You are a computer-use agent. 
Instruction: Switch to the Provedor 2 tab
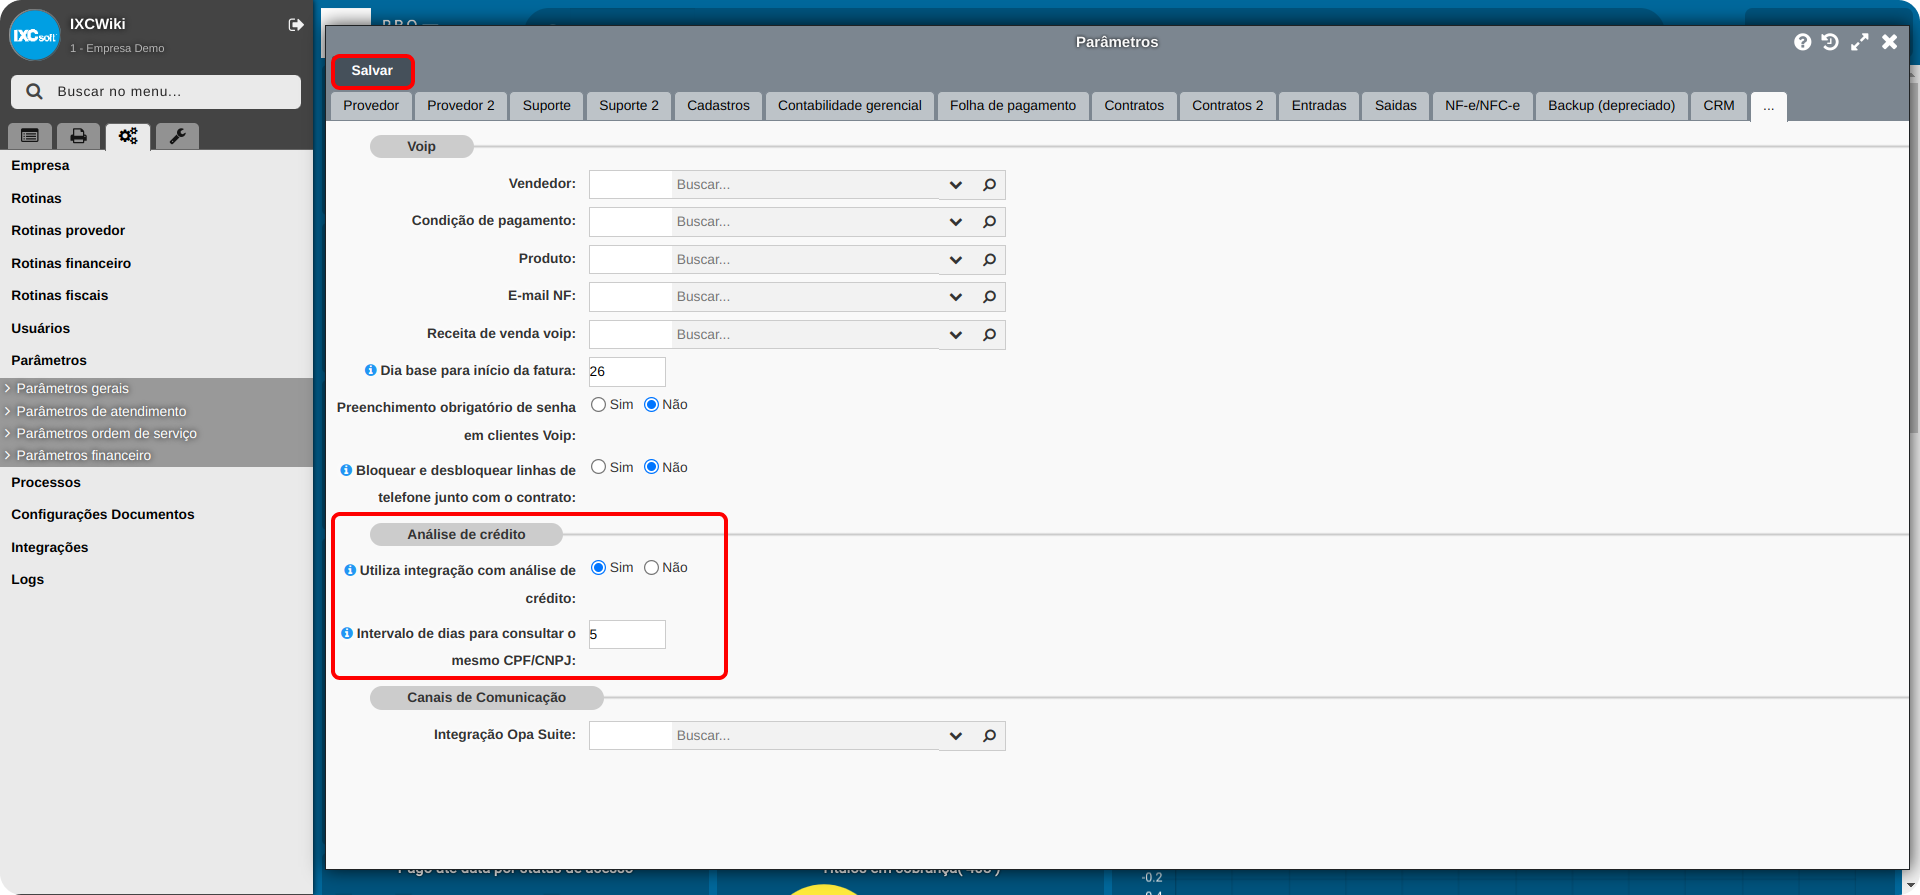point(461,106)
